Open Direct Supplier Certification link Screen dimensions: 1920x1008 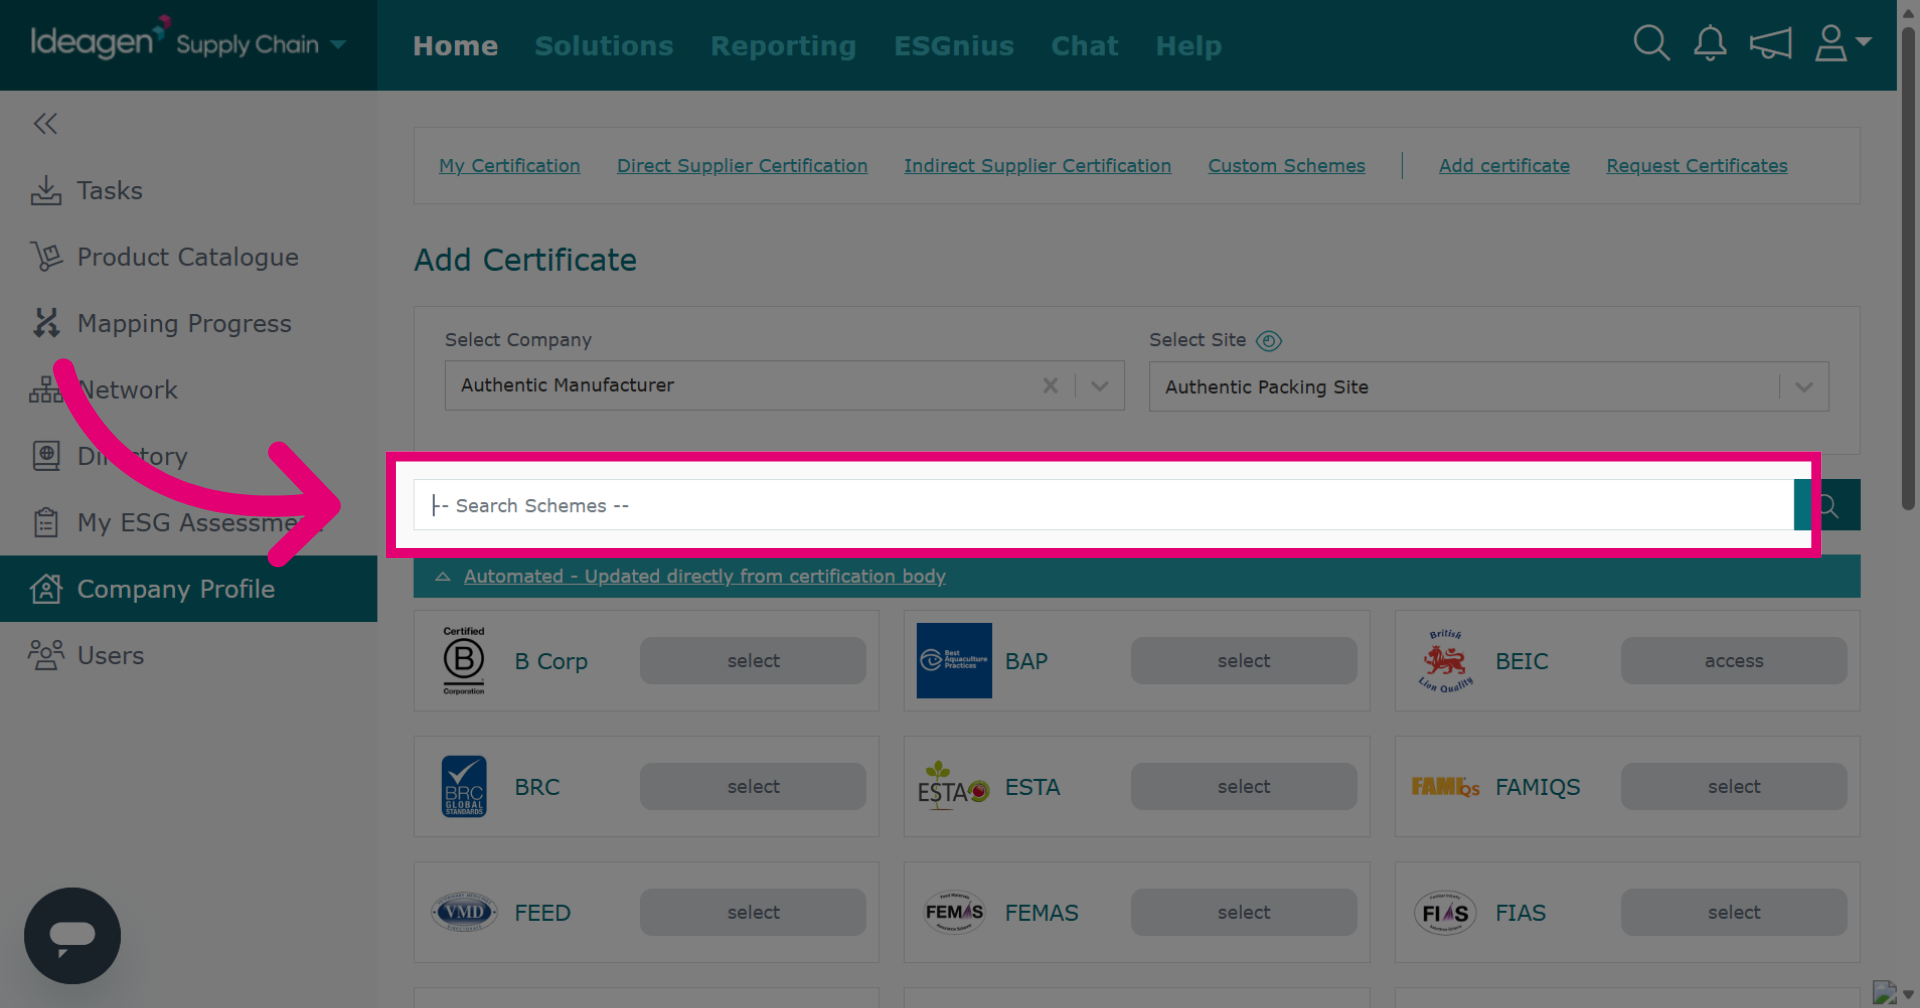742,166
